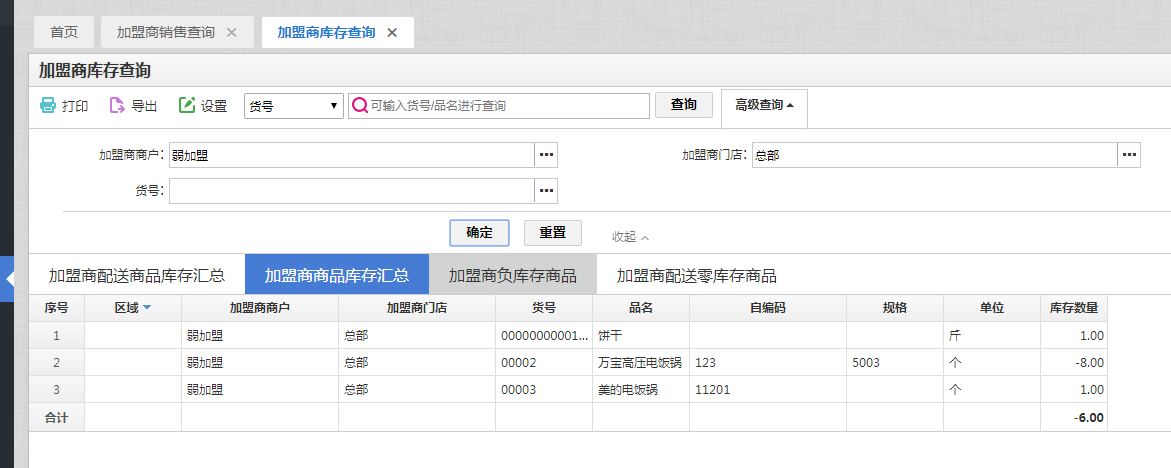Open 加盟商门店 ellipsis picker button
This screenshot has height=468, width=1171.
tap(1129, 155)
